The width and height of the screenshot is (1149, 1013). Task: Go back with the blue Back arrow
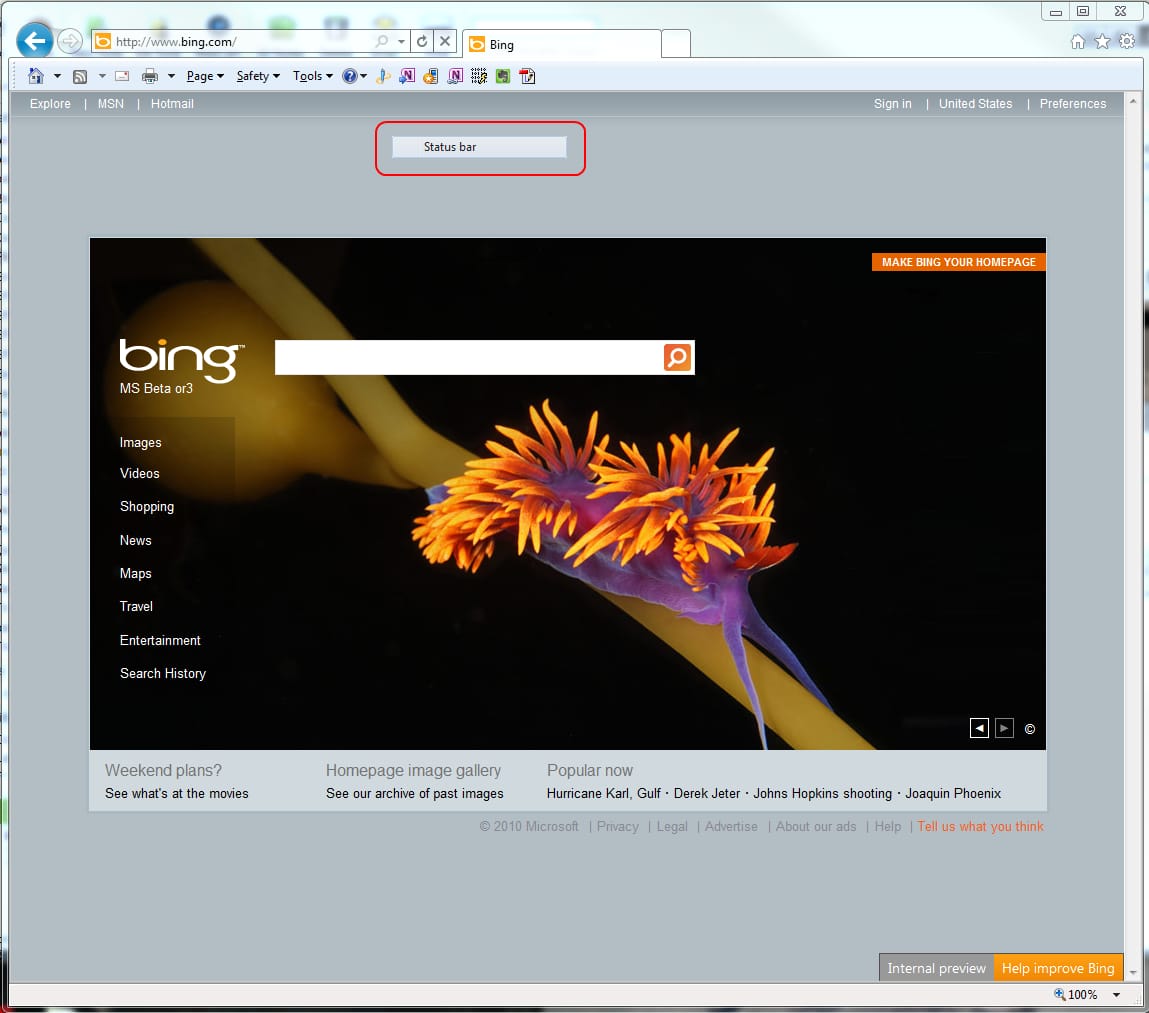[x=34, y=40]
